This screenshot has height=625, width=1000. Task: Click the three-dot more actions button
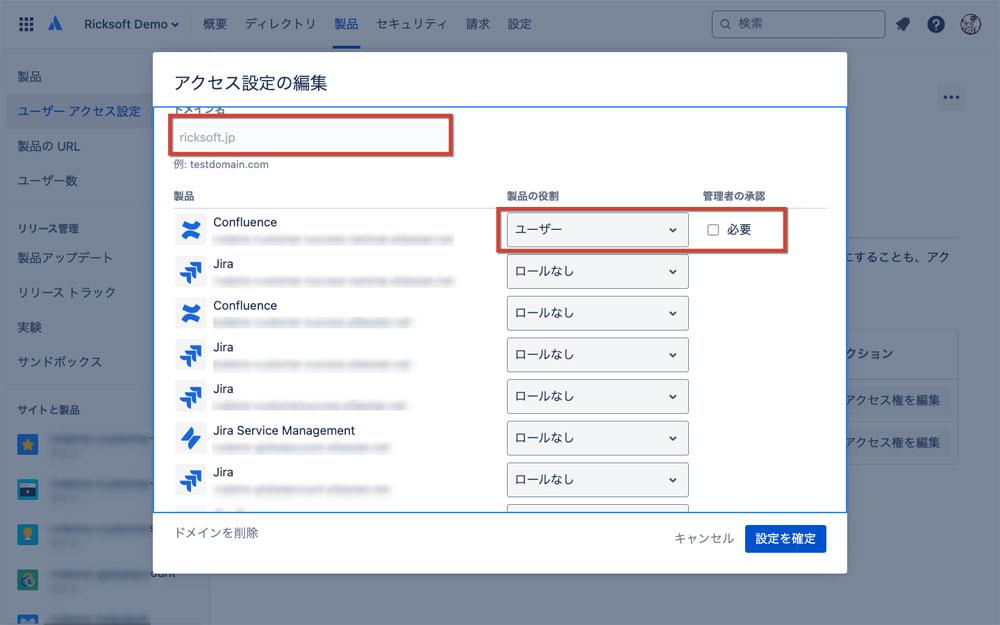(x=951, y=98)
